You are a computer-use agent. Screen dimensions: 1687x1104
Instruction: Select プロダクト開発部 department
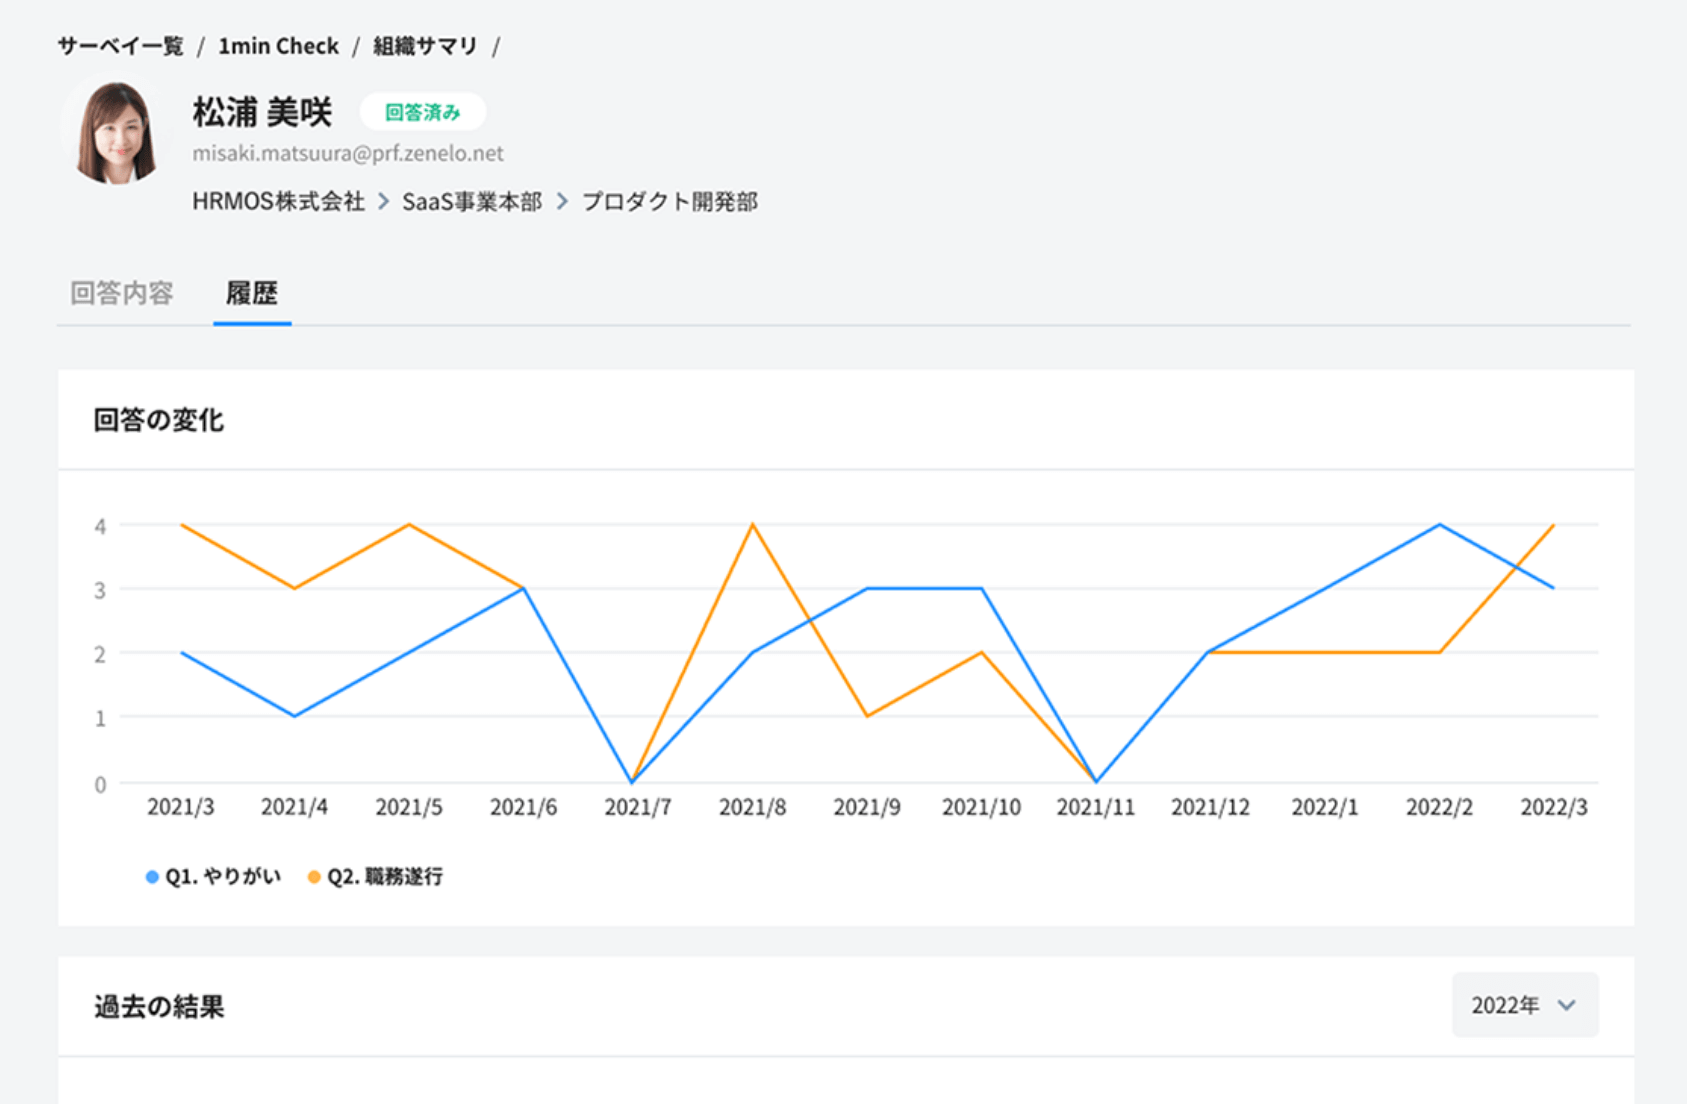tap(670, 202)
